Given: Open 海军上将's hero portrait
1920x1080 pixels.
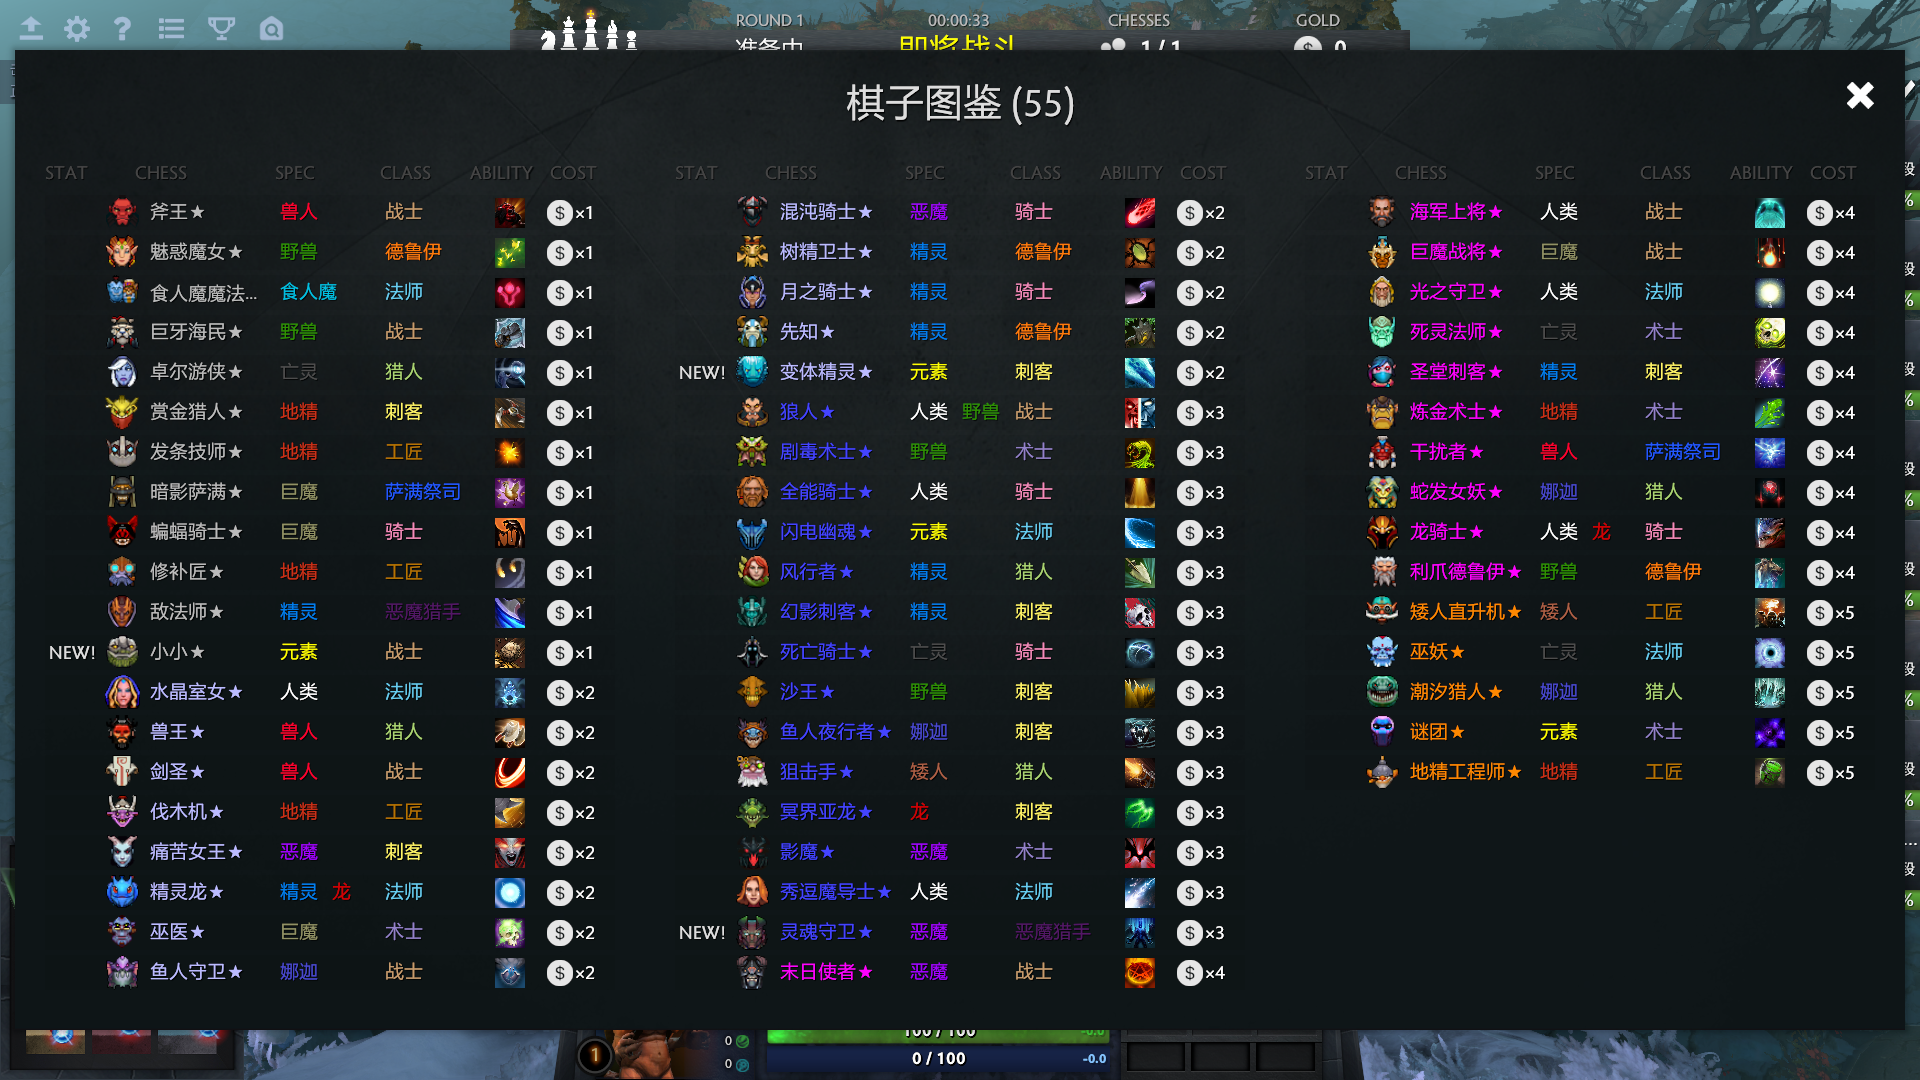Looking at the screenshot, I should [1381, 212].
